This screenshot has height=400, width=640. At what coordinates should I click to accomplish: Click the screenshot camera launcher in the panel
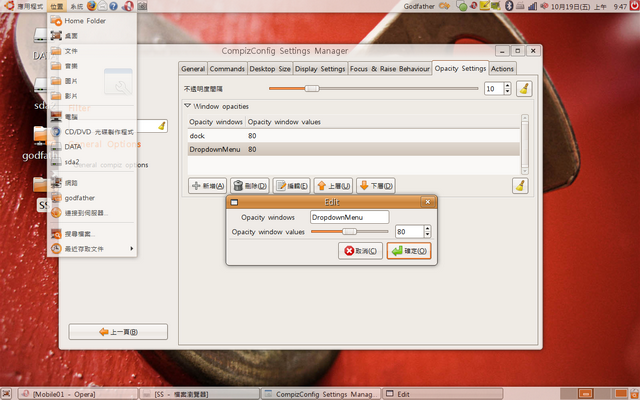[x=142, y=6]
